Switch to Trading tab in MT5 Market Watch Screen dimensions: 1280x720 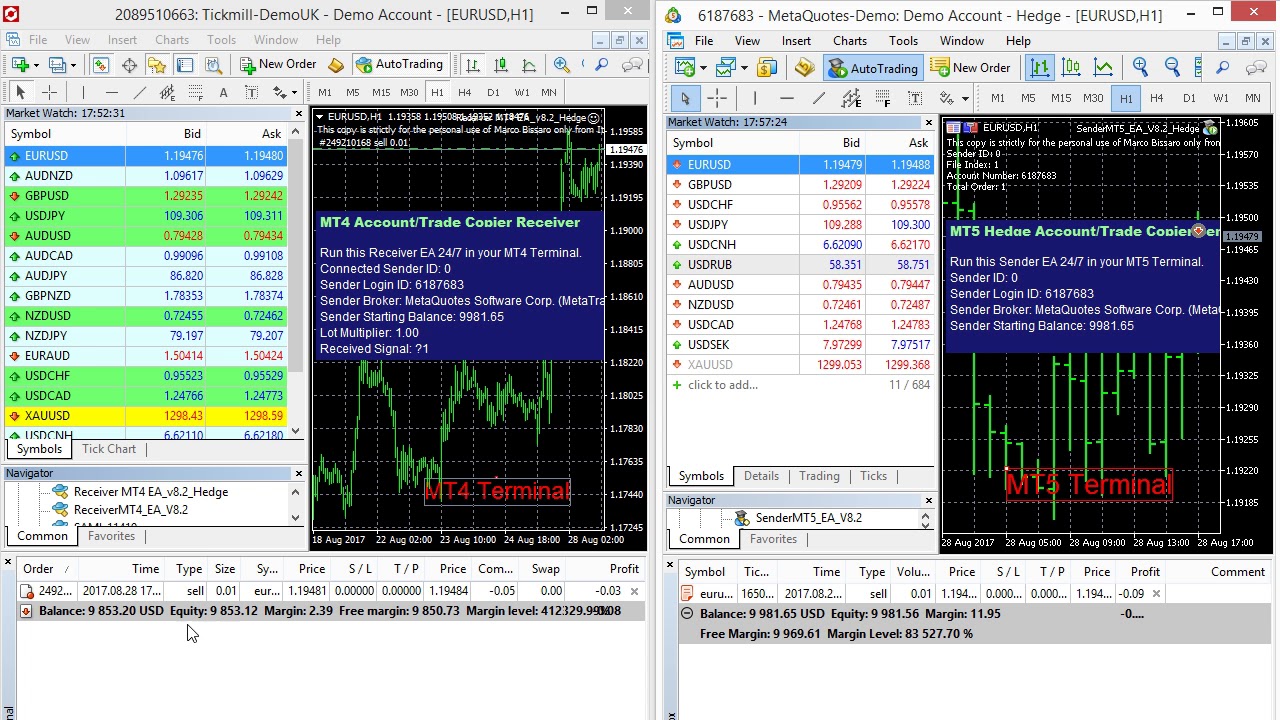(819, 476)
